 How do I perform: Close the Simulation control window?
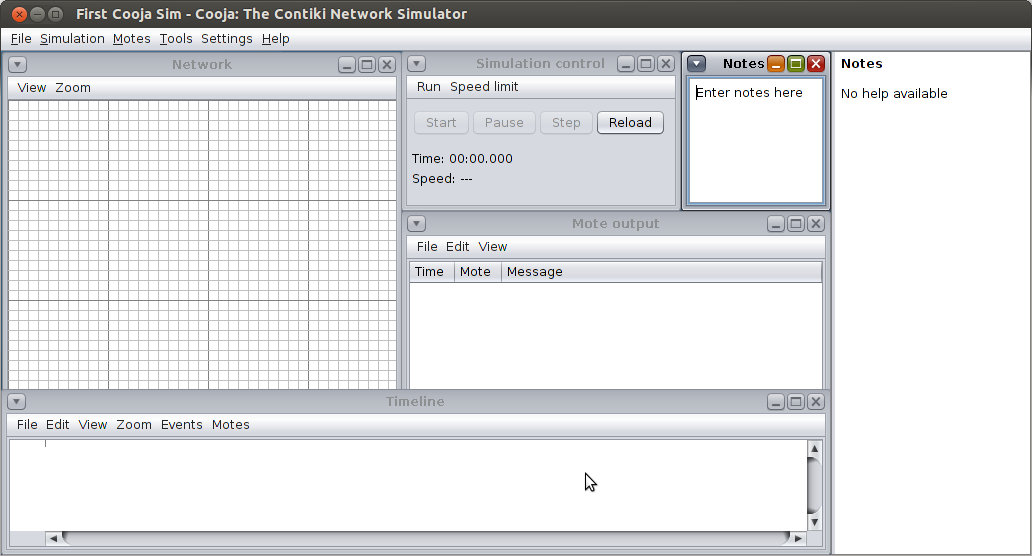tap(666, 64)
